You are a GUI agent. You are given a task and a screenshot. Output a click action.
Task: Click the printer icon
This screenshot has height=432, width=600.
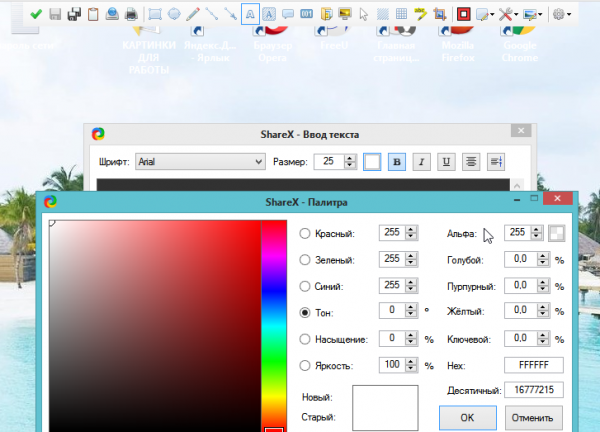(131, 15)
